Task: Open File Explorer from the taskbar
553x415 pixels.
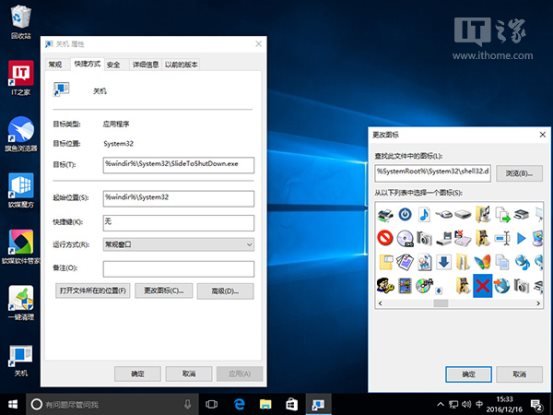Action: coord(265,404)
